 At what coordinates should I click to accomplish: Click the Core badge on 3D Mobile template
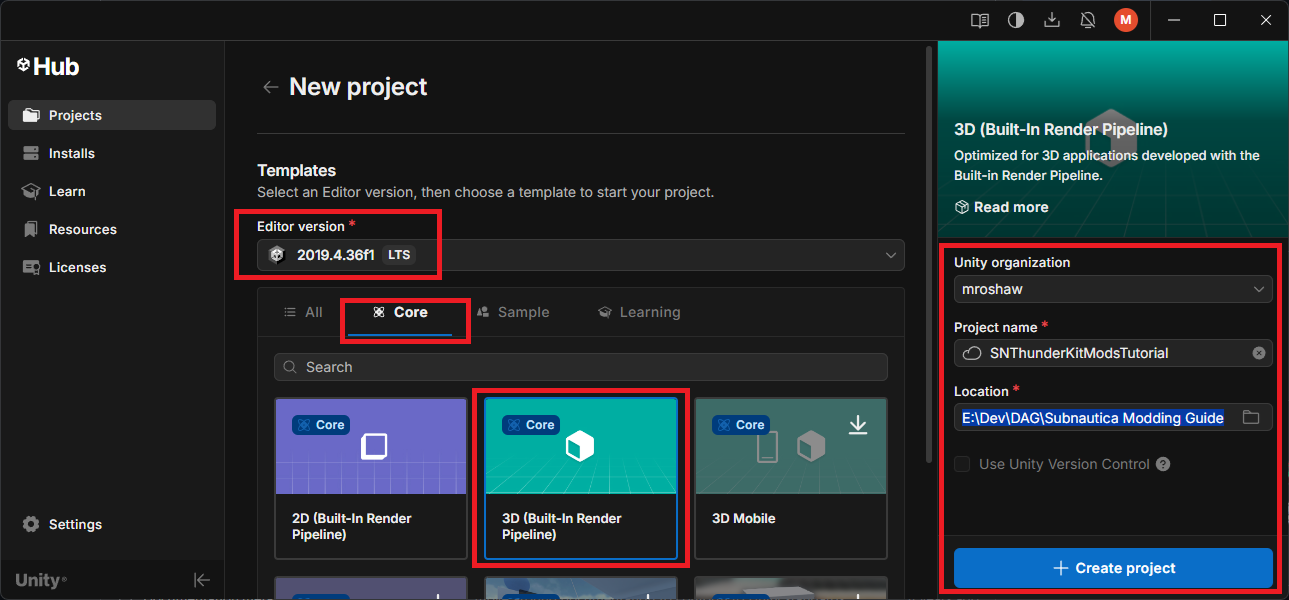(740, 425)
